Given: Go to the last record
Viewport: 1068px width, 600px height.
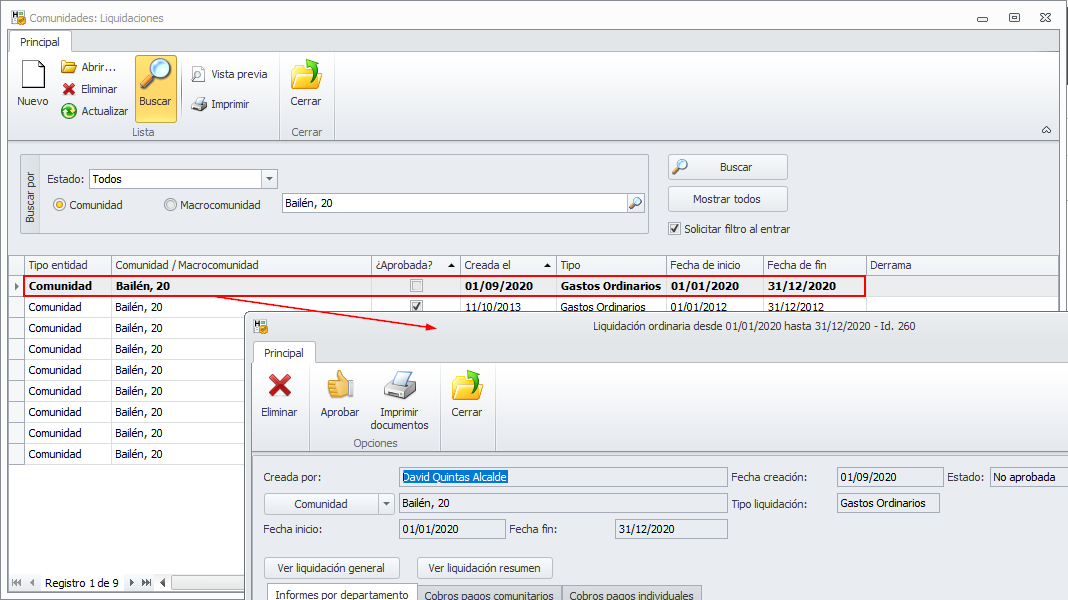Looking at the screenshot, I should [x=146, y=583].
